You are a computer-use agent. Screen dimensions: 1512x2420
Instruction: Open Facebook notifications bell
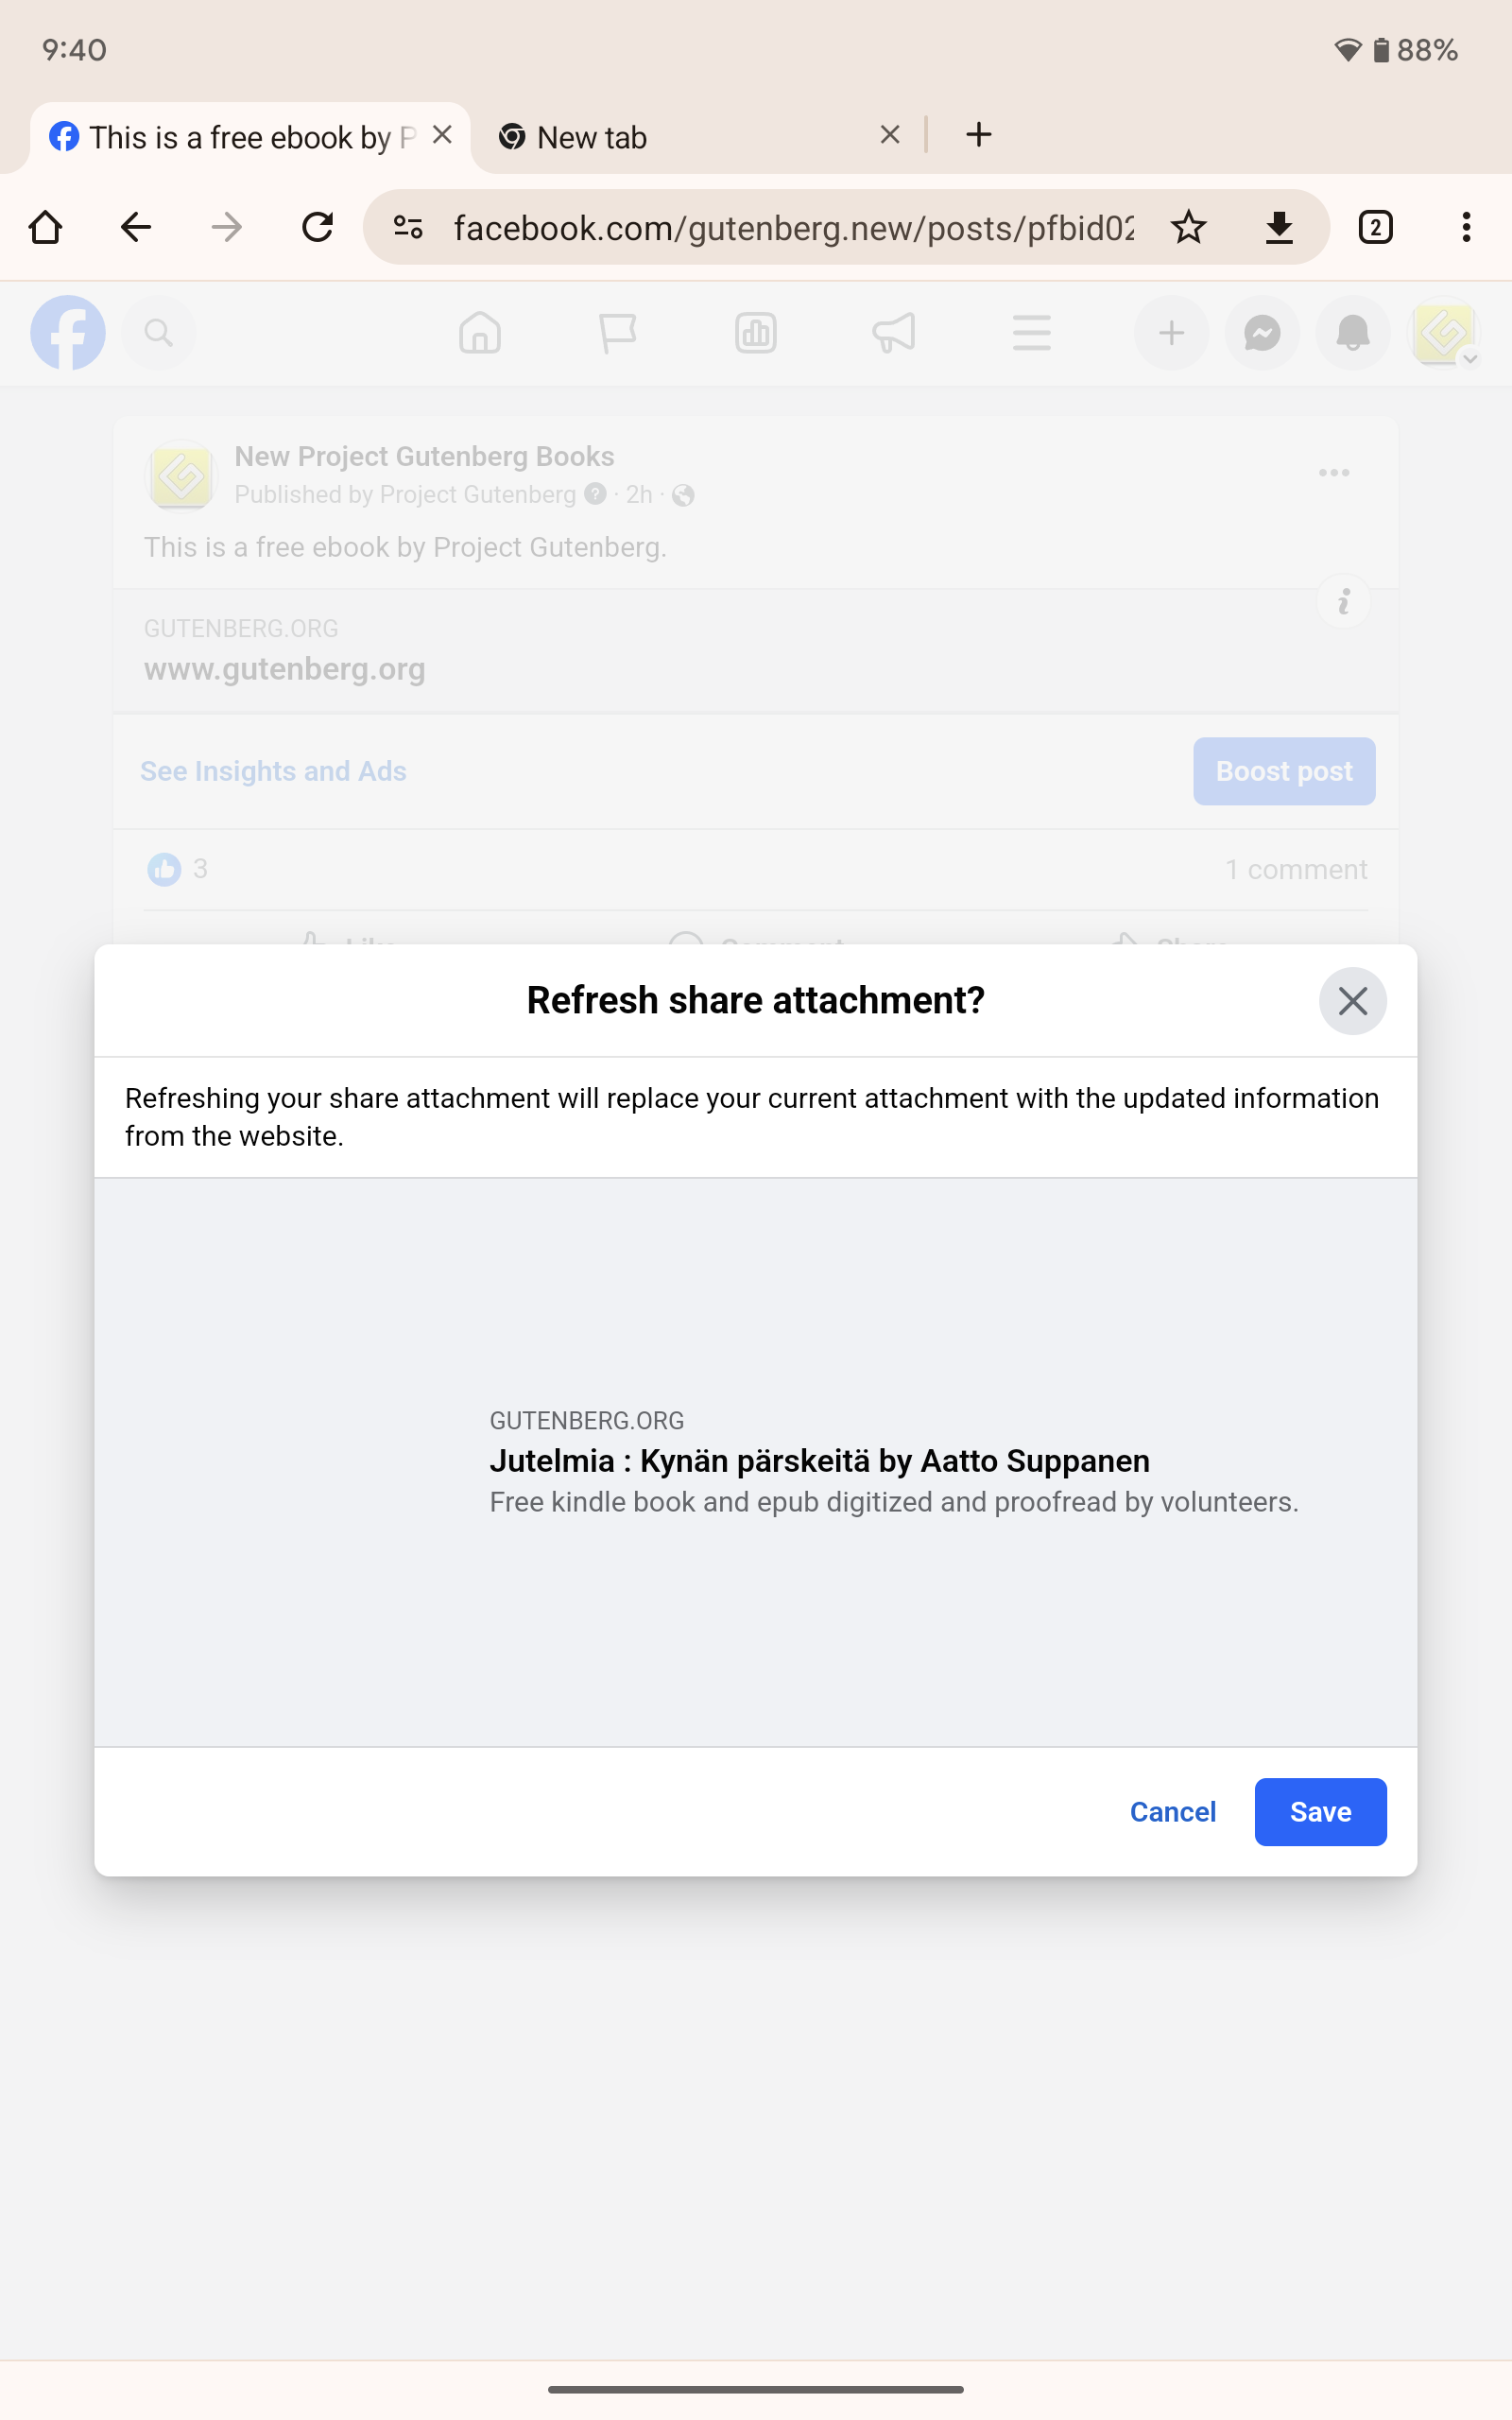[x=1353, y=333]
